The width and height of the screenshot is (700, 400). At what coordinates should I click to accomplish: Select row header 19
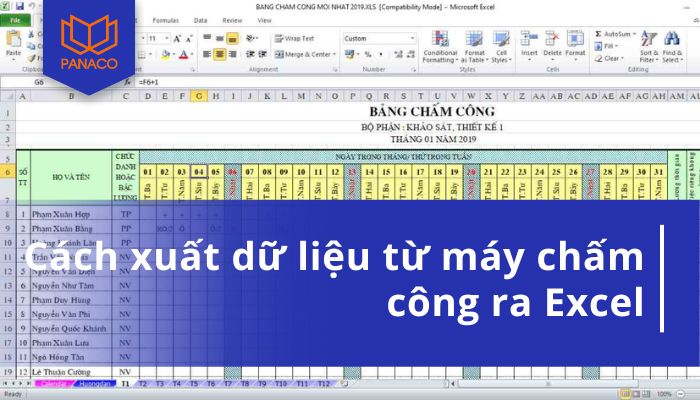click(x=8, y=371)
